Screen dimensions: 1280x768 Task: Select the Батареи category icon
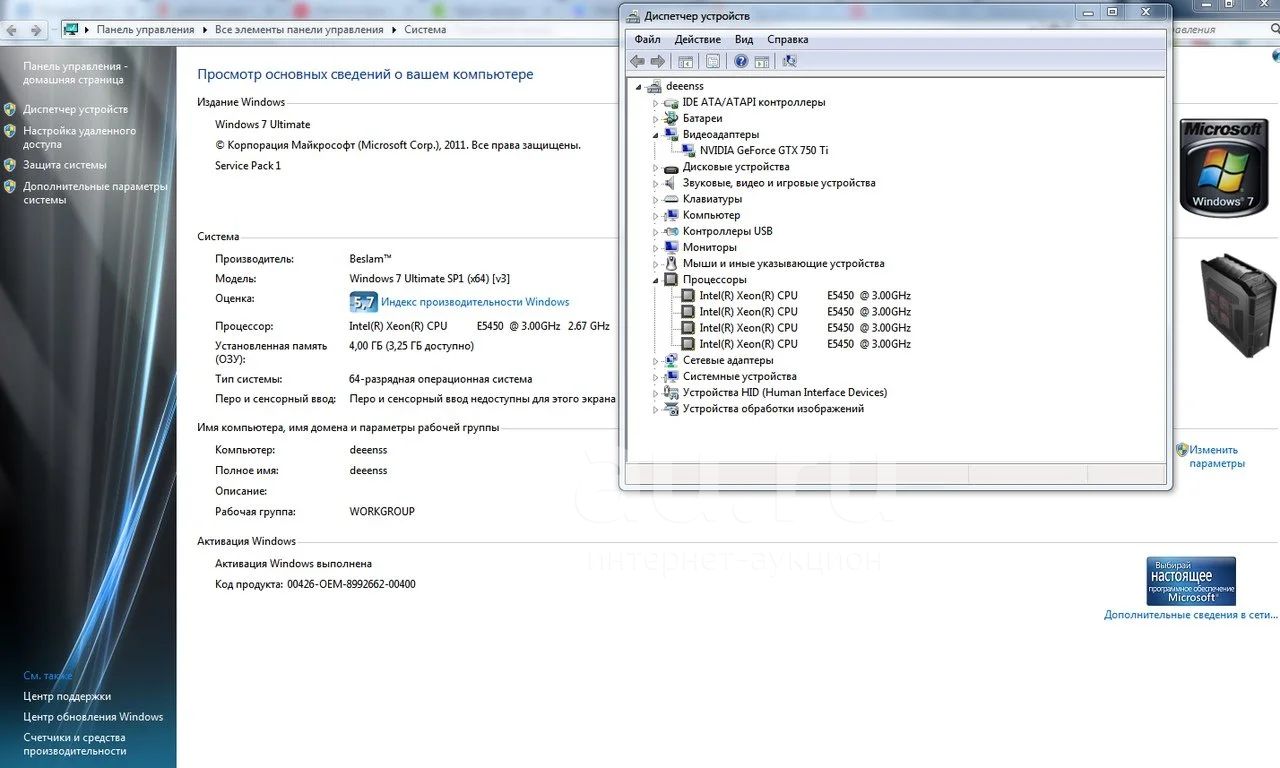[671, 118]
